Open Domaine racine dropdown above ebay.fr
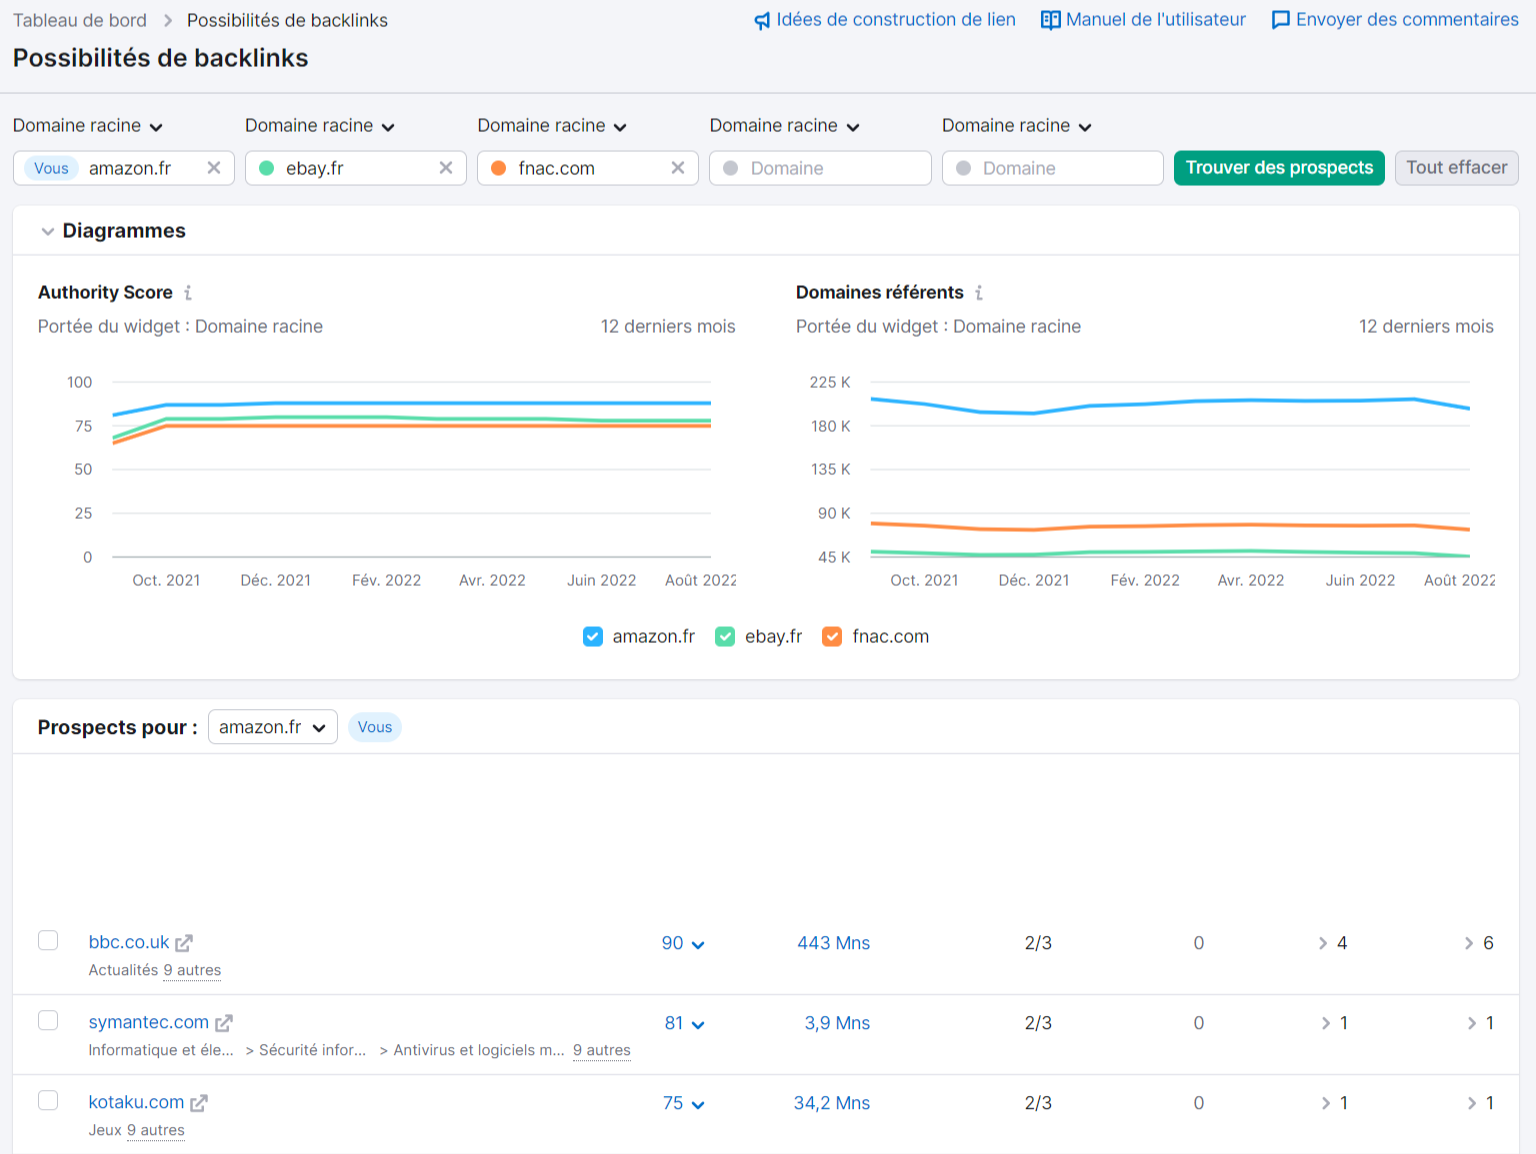This screenshot has height=1154, width=1536. click(320, 126)
